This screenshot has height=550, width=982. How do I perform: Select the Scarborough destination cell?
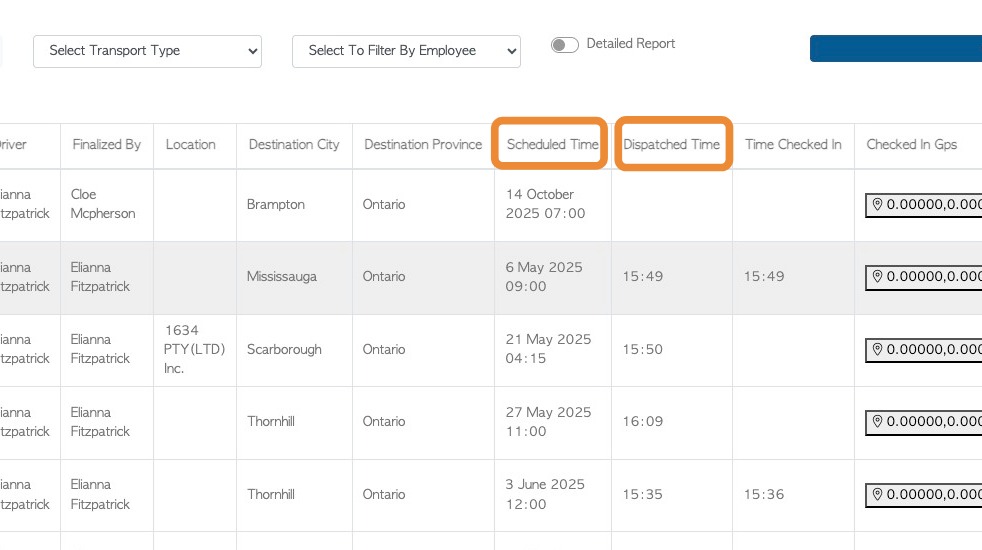coord(284,349)
